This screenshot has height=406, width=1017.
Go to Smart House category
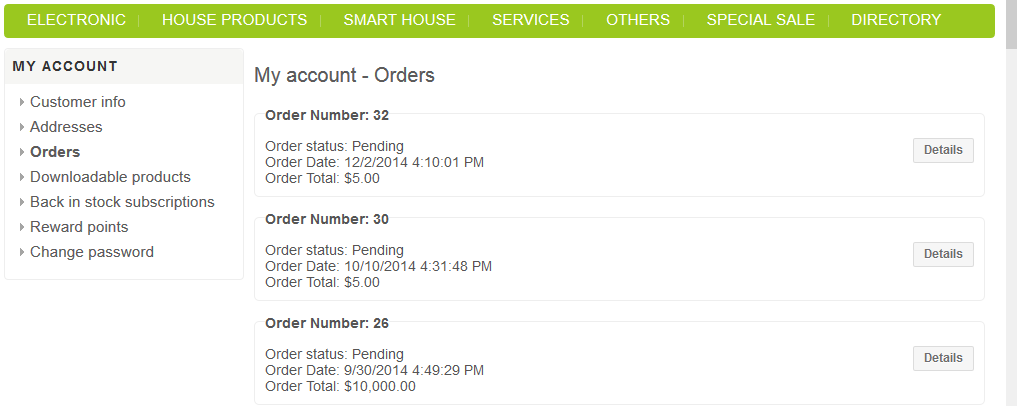(x=399, y=20)
